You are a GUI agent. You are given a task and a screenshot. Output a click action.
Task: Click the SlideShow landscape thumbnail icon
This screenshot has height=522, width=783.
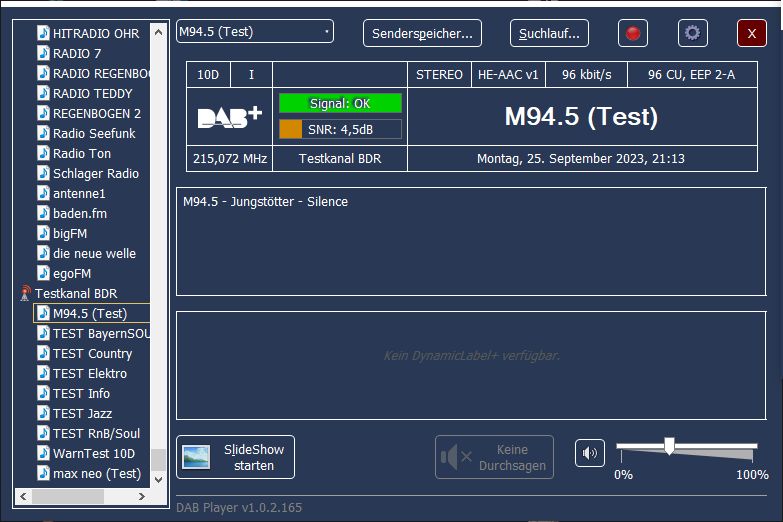pyautogui.click(x=196, y=457)
